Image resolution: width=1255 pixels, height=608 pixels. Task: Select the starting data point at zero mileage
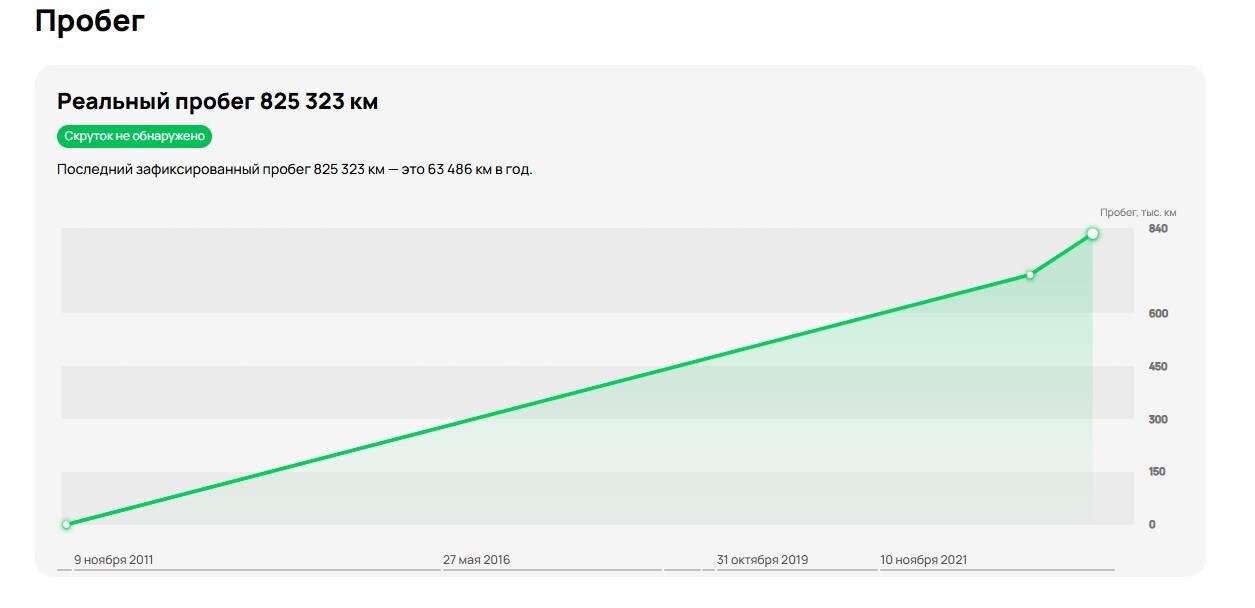coord(66,524)
